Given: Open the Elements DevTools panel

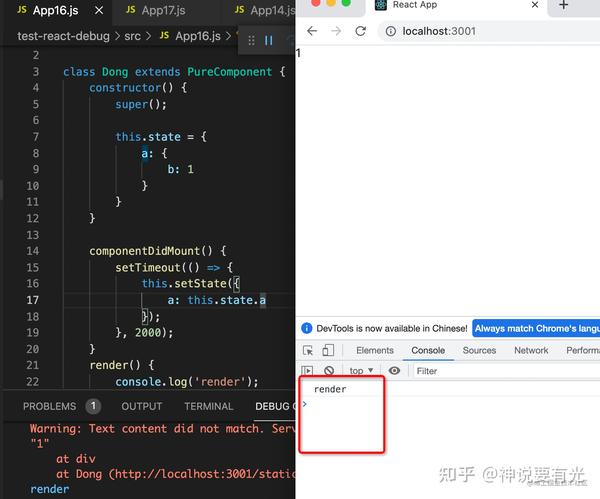Looking at the screenshot, I should (375, 350).
